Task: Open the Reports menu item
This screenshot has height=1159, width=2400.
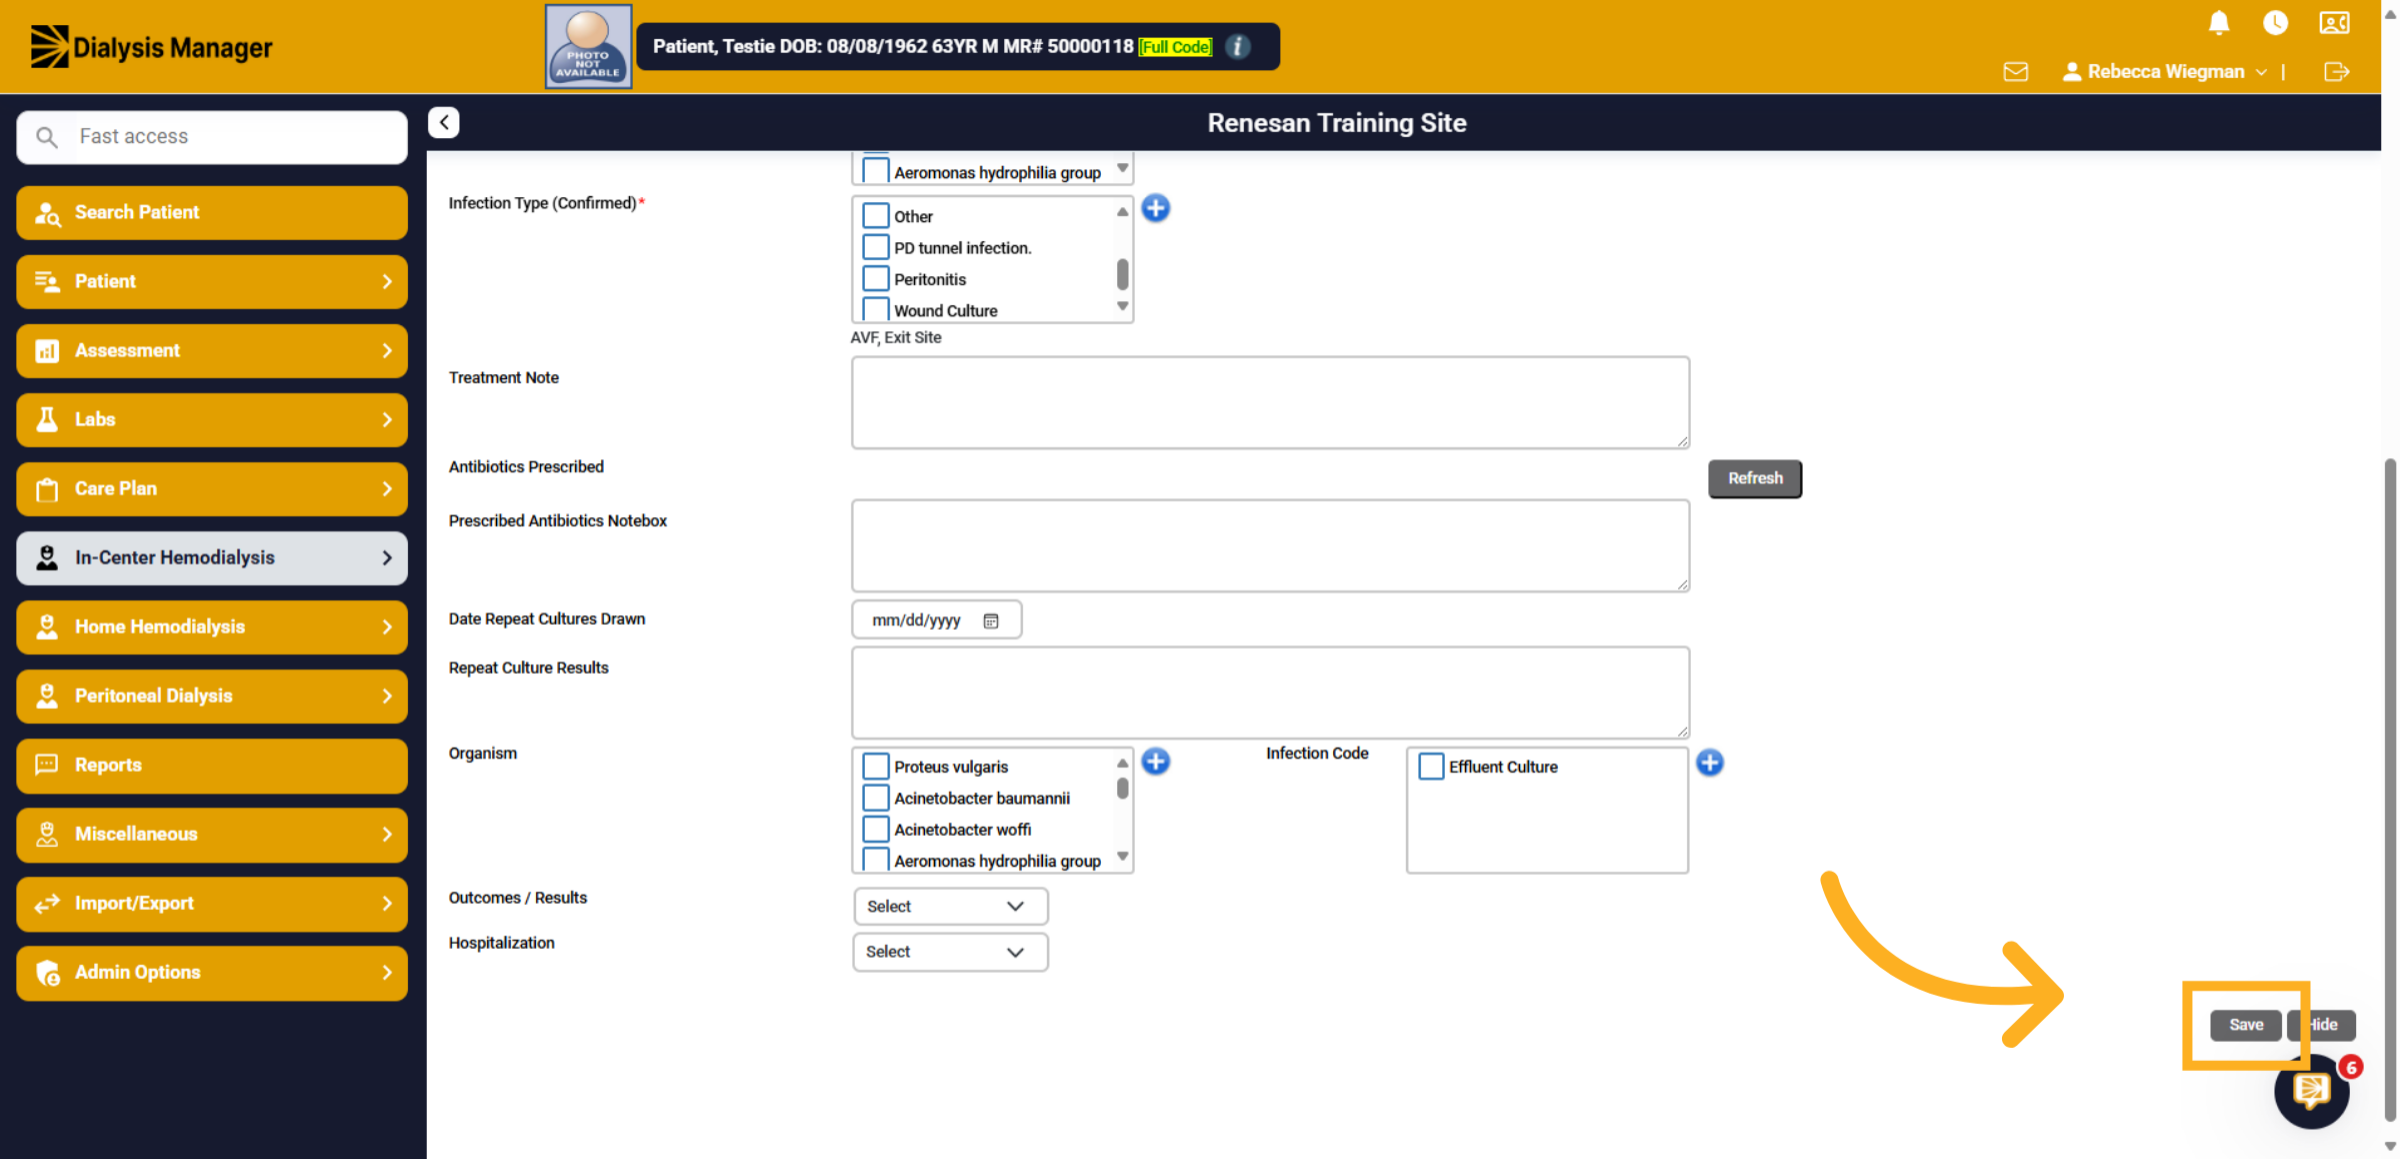Action: tap(212, 765)
